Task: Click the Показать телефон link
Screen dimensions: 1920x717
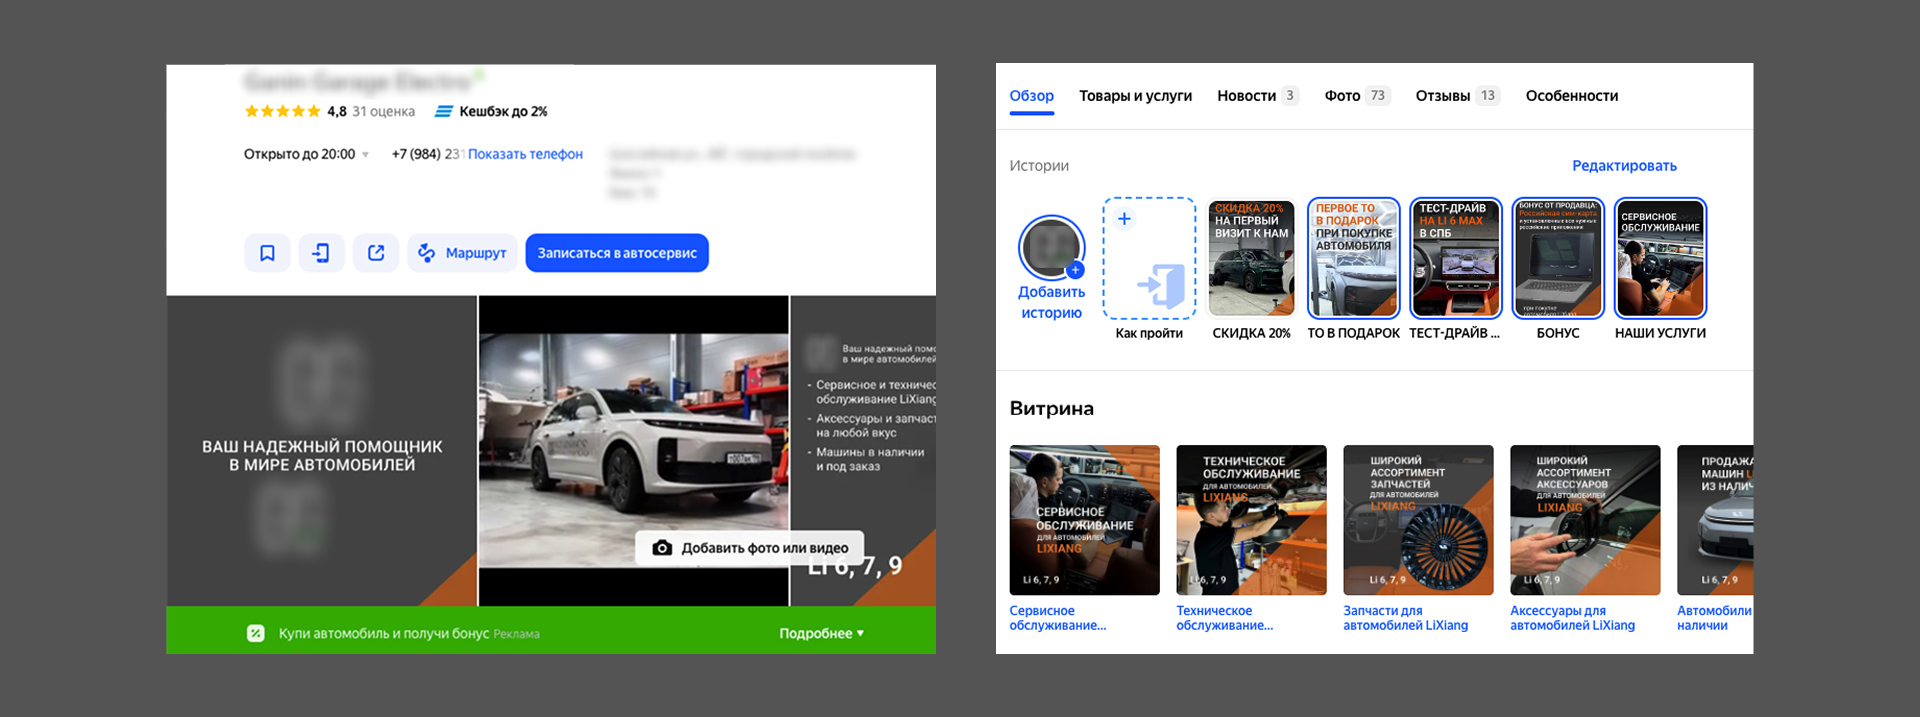Action: click(525, 154)
